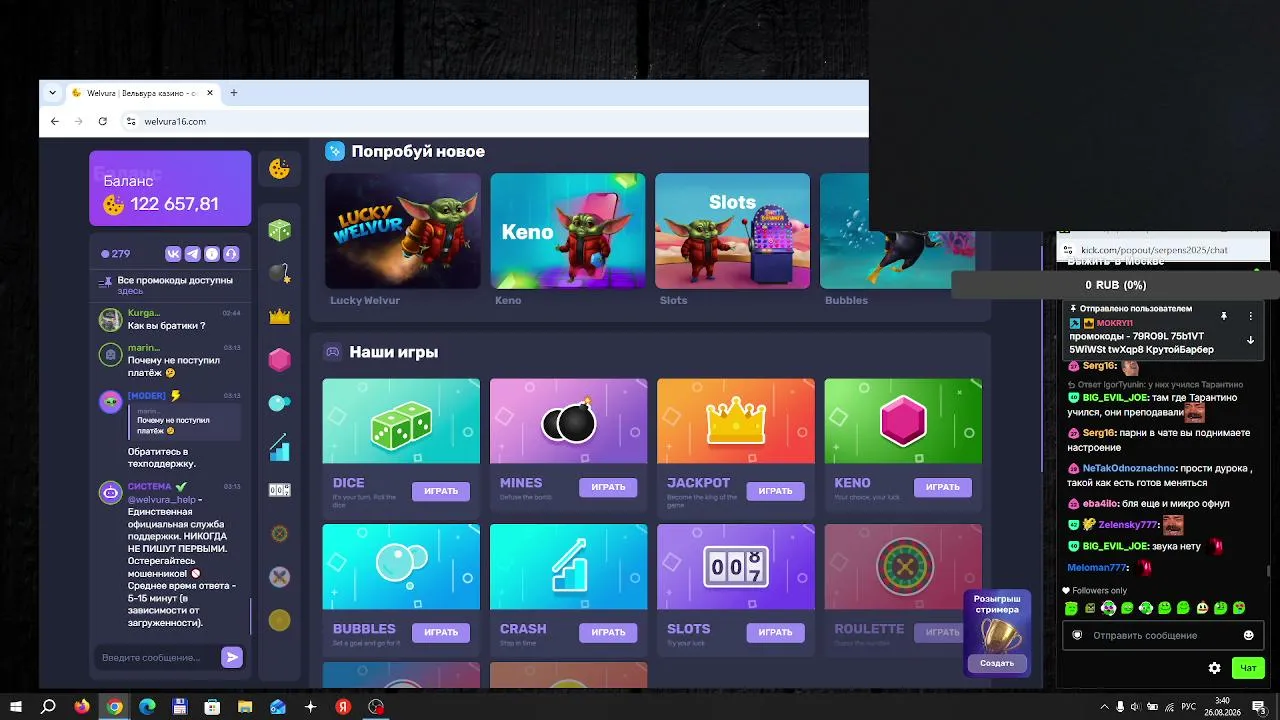Follow the promo codes 'здесь' link
The height and width of the screenshot is (720, 1280).
130,291
